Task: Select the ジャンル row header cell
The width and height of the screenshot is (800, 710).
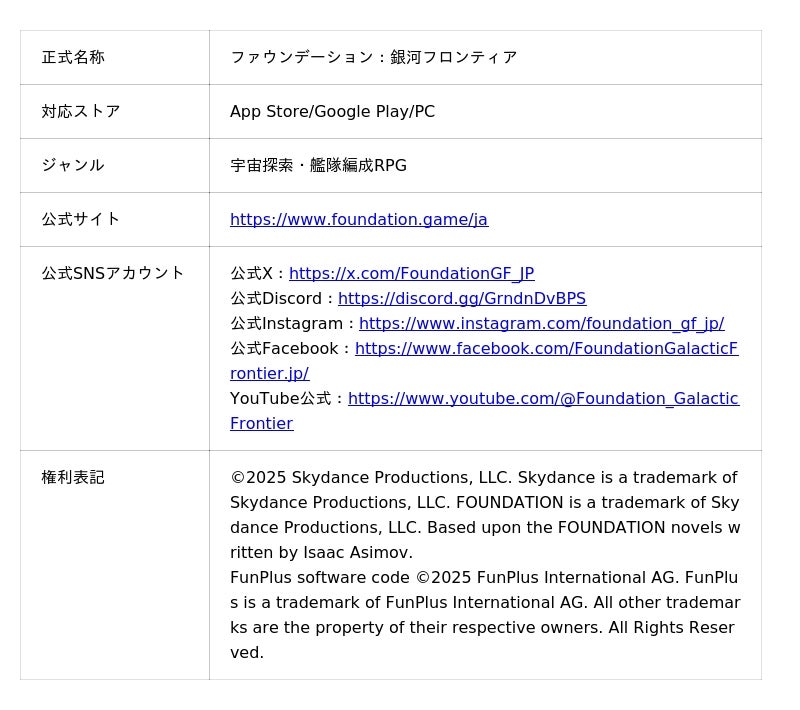Action: pos(73,166)
